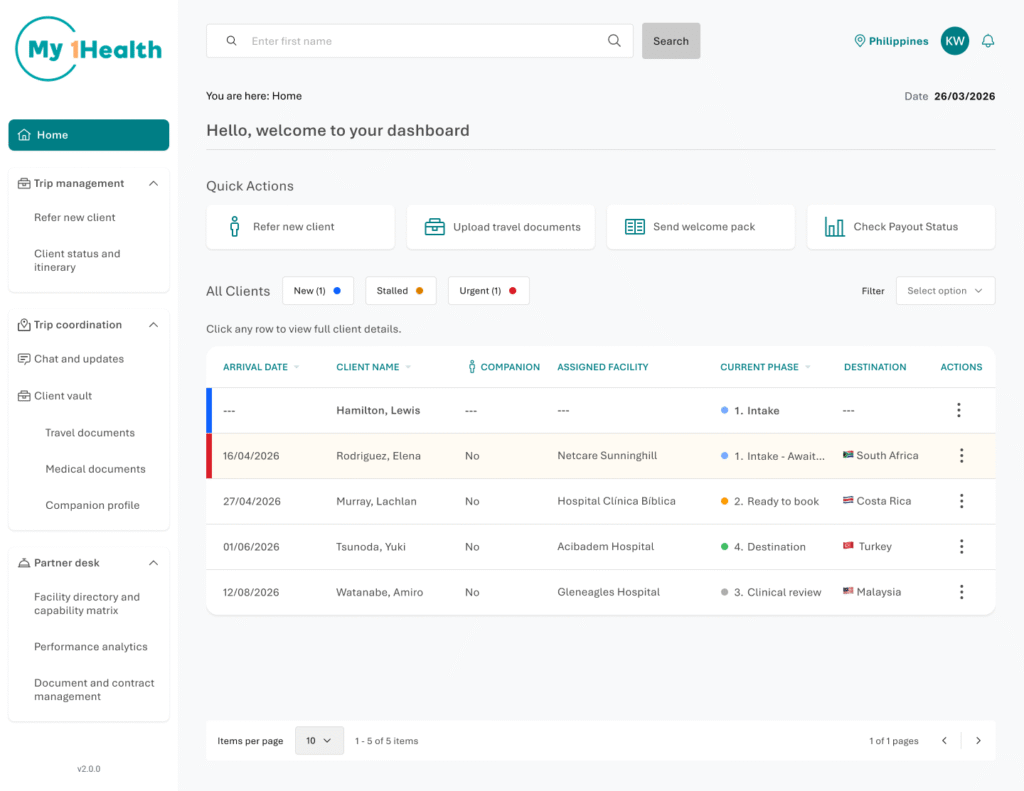The height and width of the screenshot is (791, 1024).
Task: Click the Destination column header
Action: 875,367
